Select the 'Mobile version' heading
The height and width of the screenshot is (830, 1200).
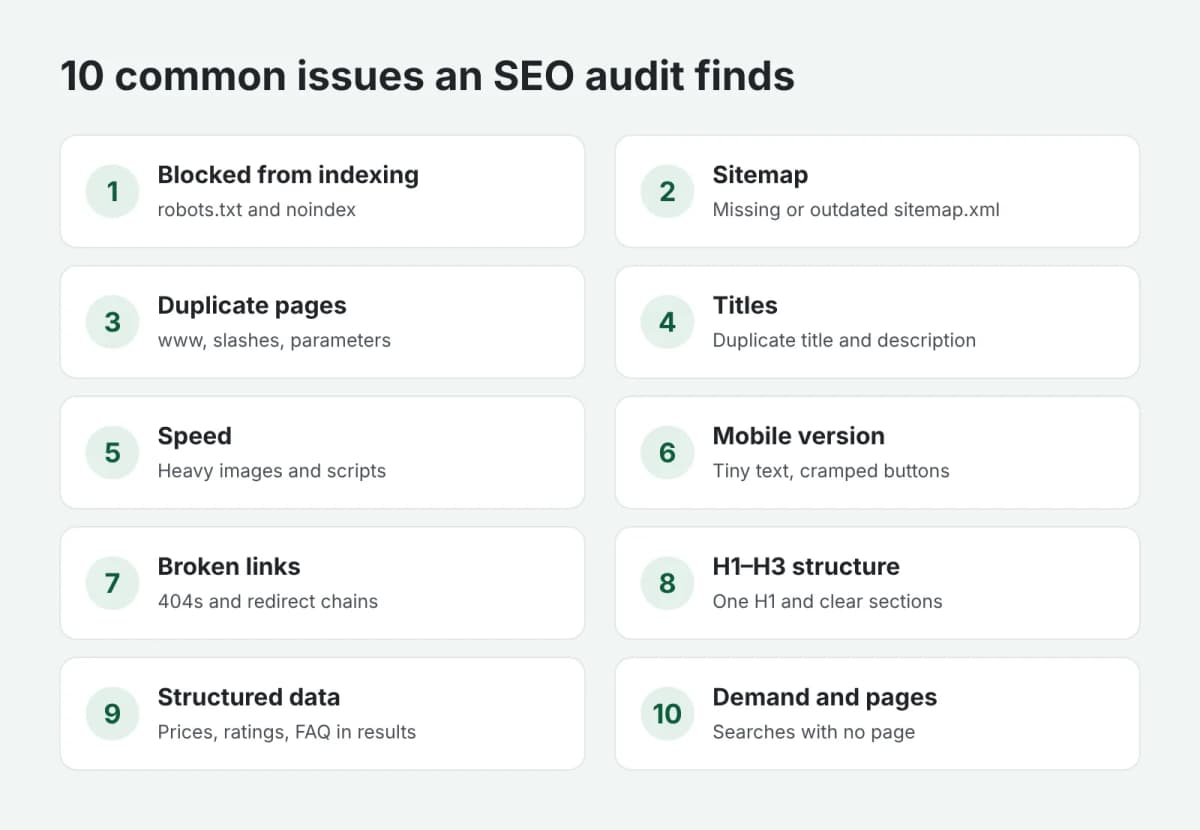(799, 436)
